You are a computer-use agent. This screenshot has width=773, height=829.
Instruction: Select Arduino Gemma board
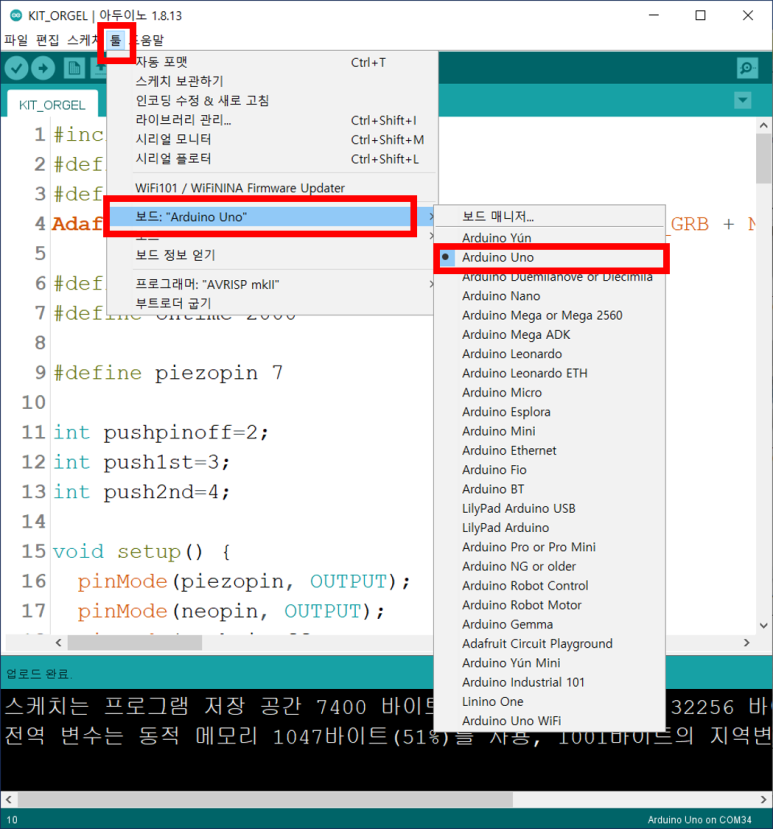tap(549, 624)
